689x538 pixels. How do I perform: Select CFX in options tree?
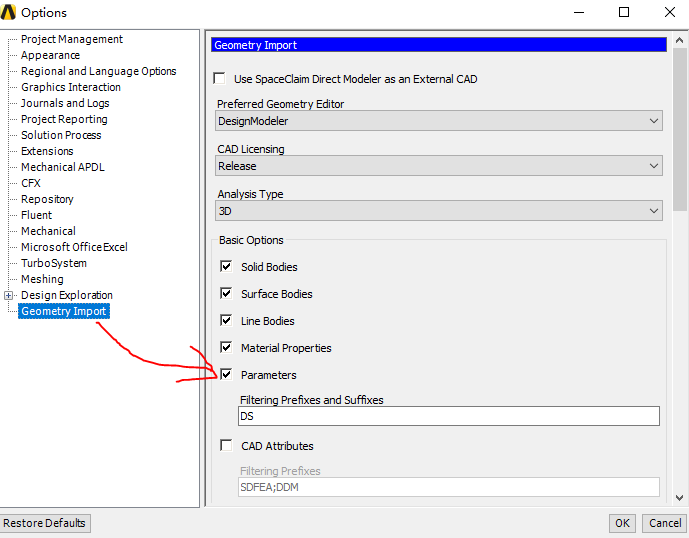pyautogui.click(x=31, y=183)
